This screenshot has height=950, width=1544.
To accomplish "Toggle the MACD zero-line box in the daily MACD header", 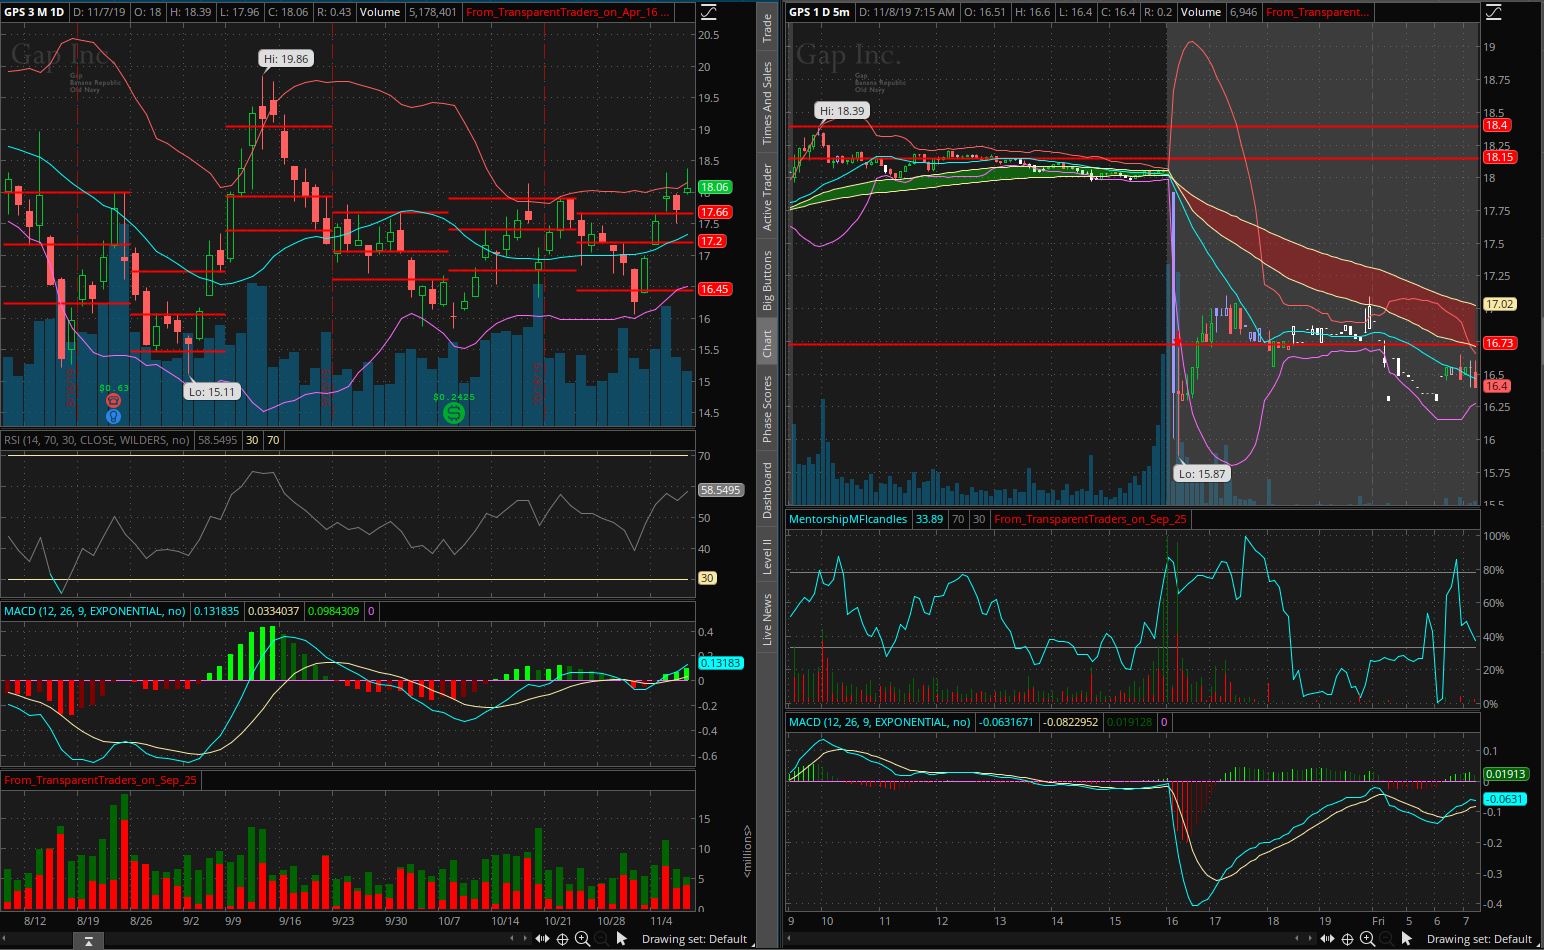I will coord(370,611).
